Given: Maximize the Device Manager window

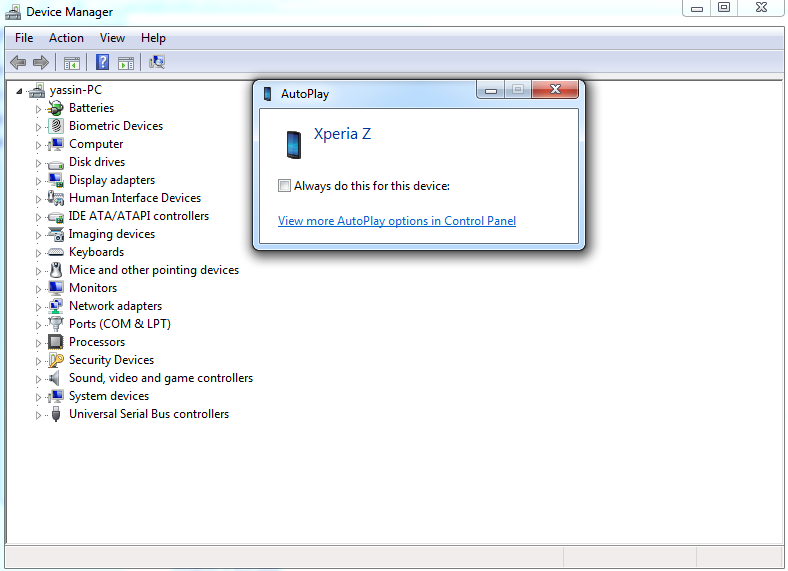Looking at the screenshot, I should click(x=724, y=8).
